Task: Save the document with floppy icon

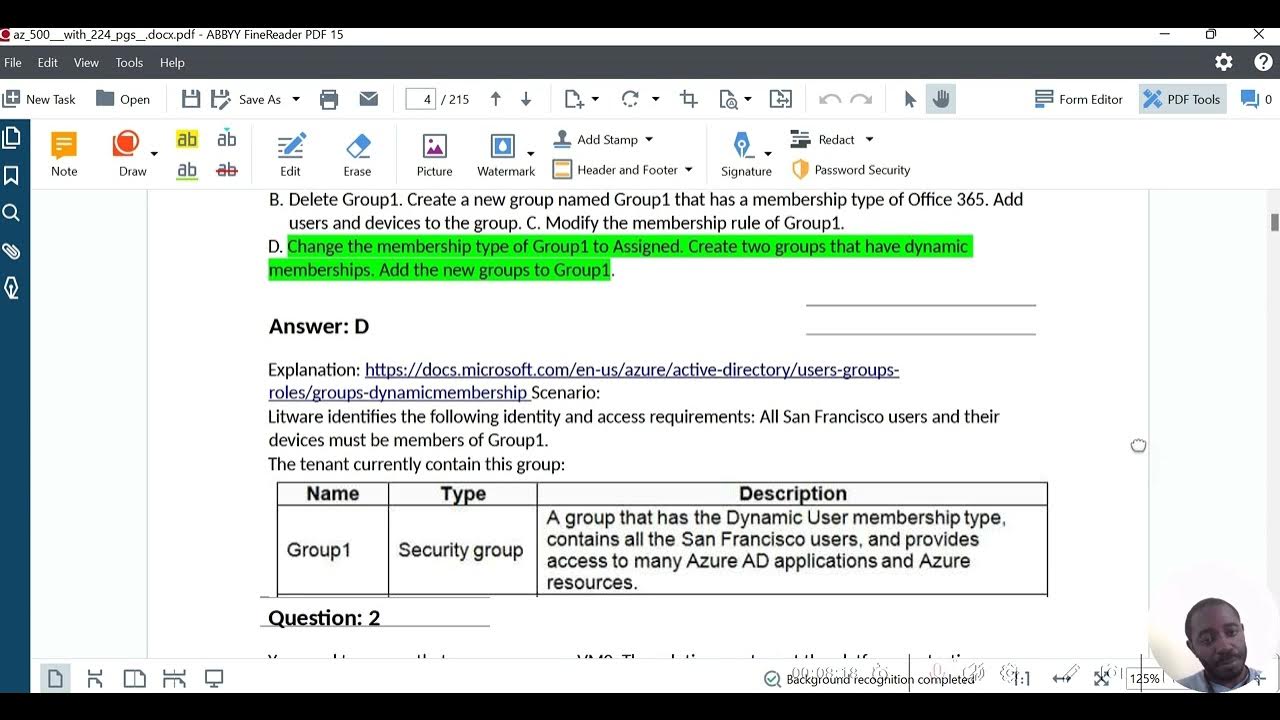Action: (x=191, y=99)
